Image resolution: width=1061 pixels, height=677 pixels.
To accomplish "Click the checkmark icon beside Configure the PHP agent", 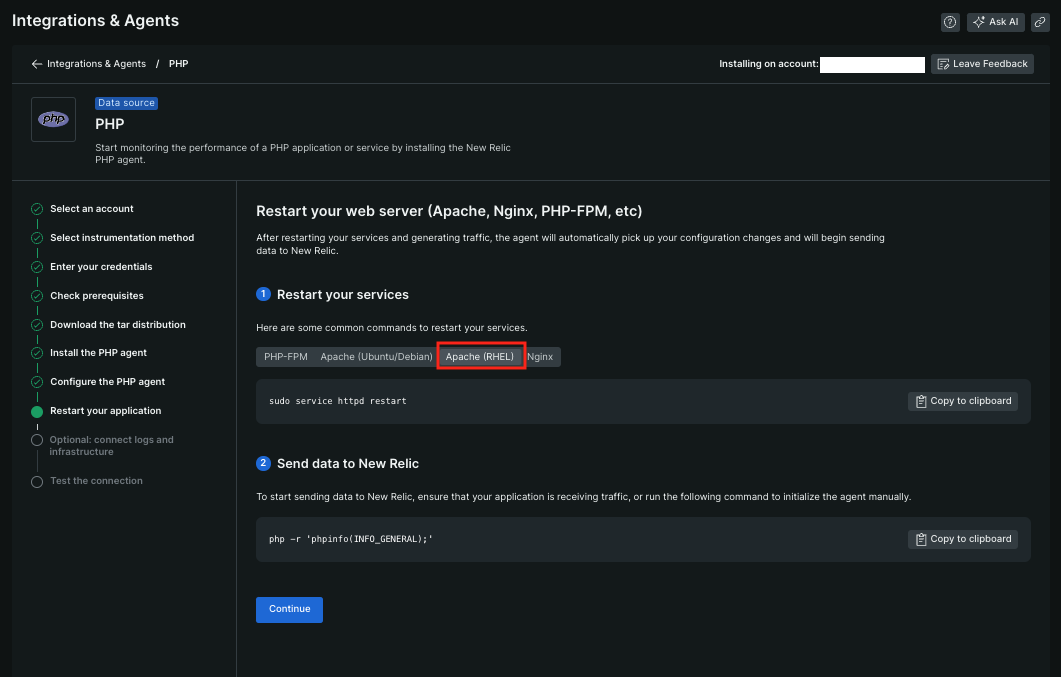I will point(37,382).
